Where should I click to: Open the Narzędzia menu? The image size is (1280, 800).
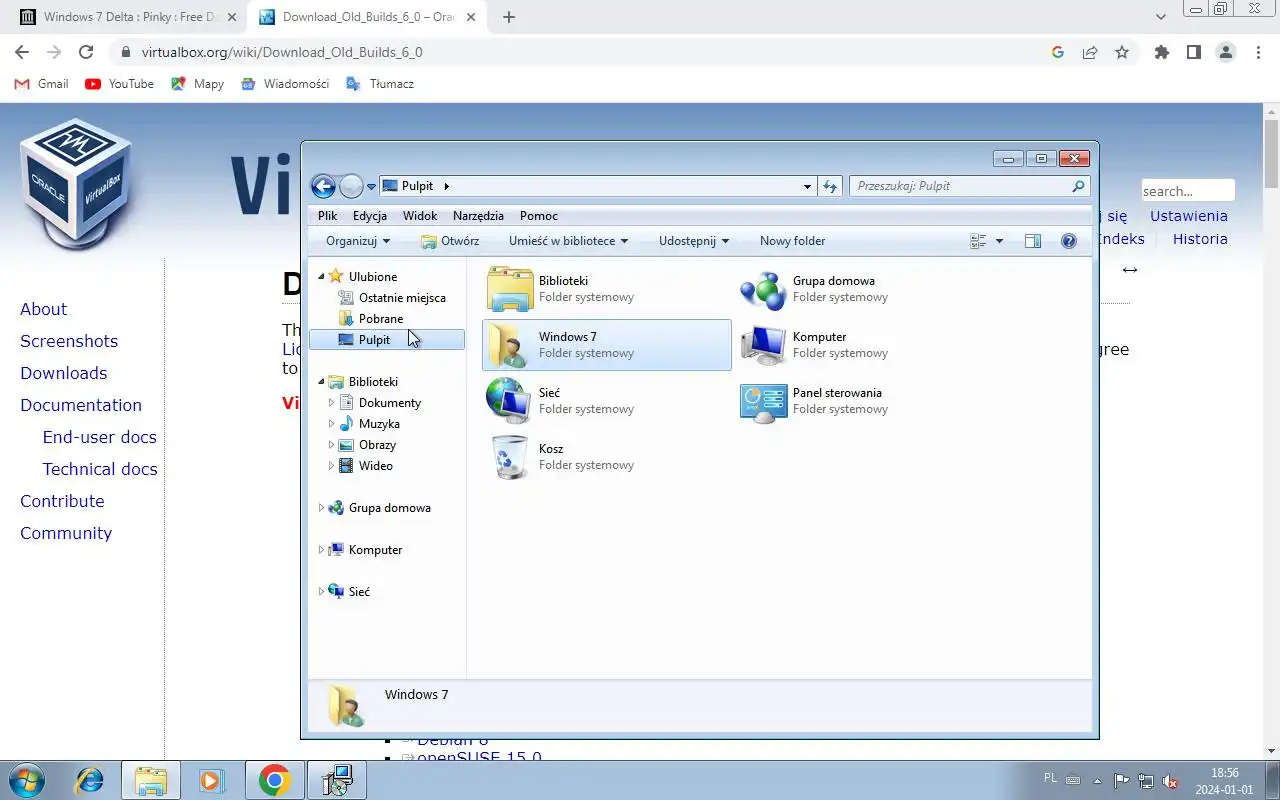point(478,216)
